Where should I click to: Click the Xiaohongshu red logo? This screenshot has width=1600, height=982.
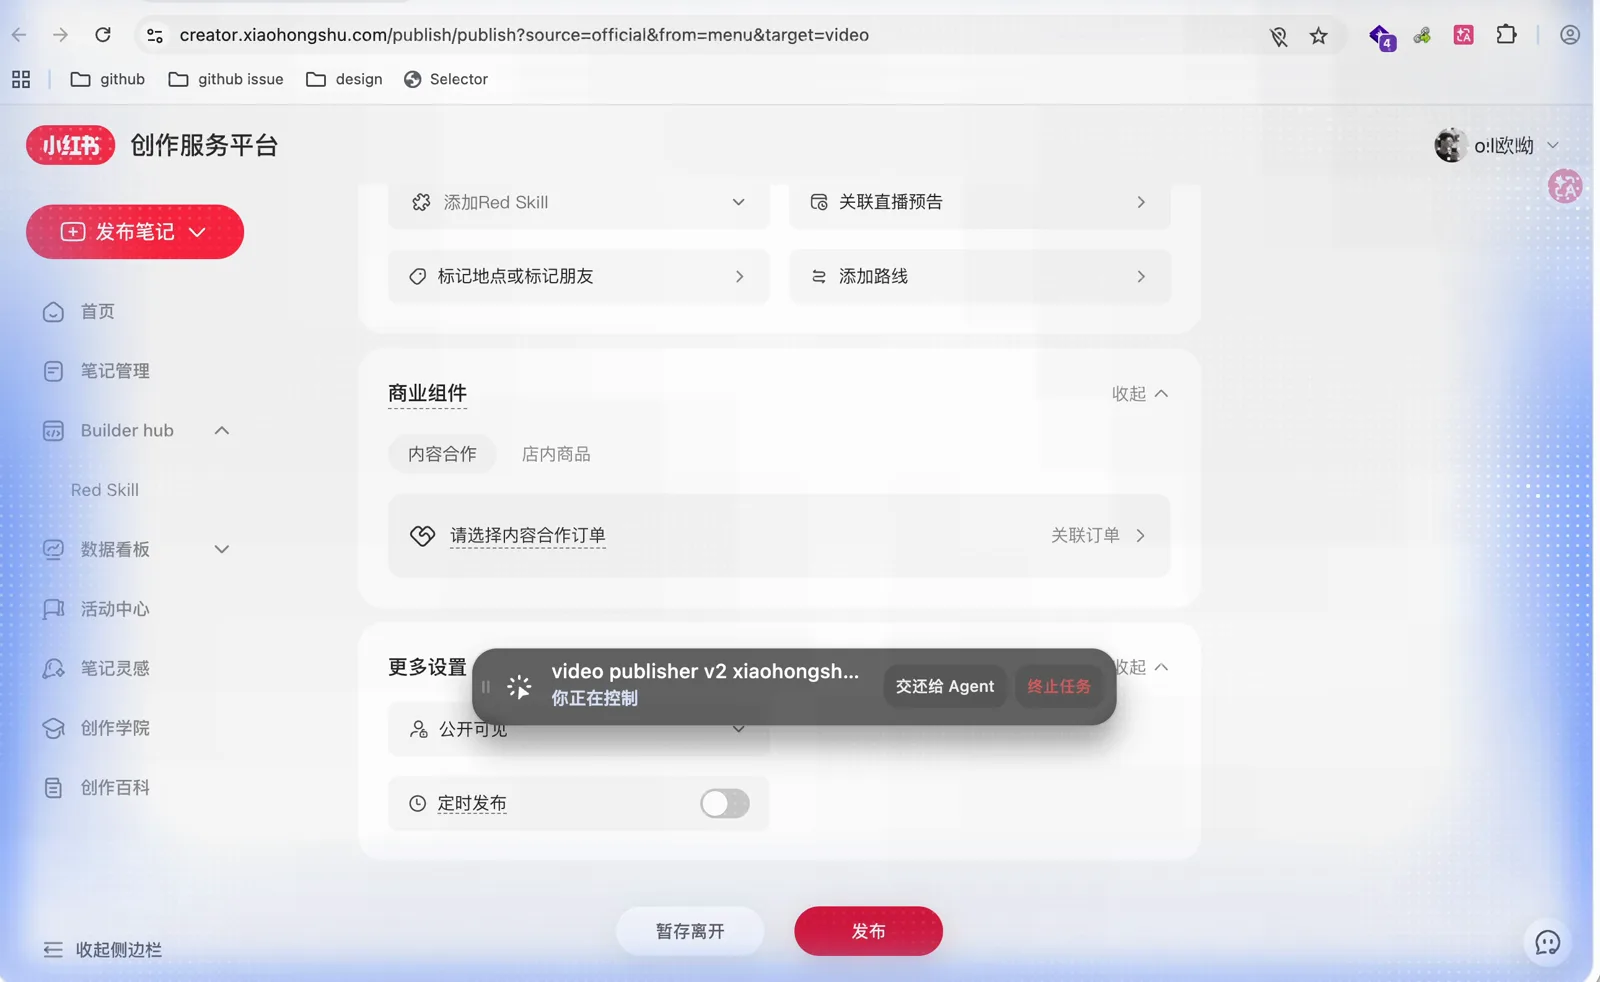click(x=70, y=145)
